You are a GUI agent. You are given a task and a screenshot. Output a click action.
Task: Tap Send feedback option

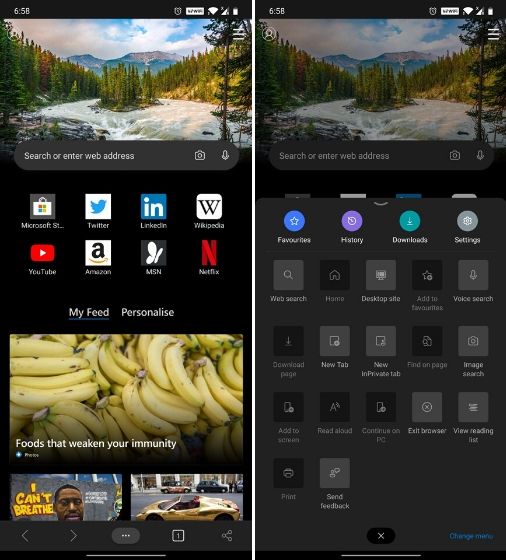pyautogui.click(x=335, y=484)
